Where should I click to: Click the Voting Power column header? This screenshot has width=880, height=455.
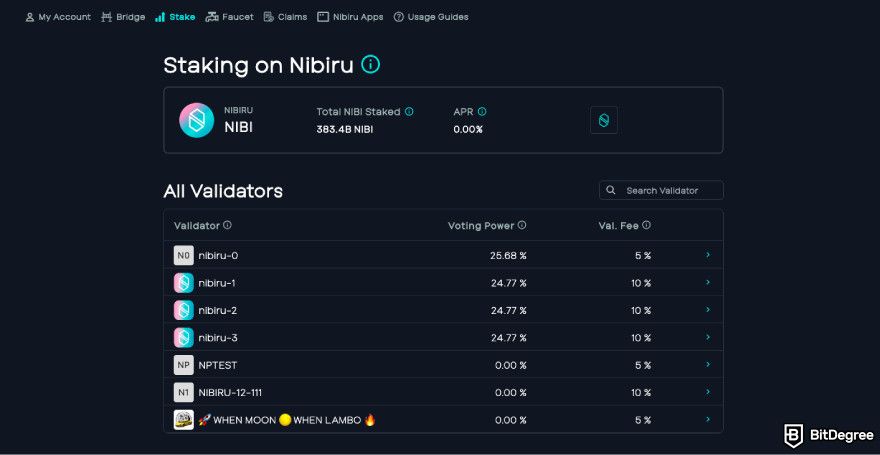(481, 226)
